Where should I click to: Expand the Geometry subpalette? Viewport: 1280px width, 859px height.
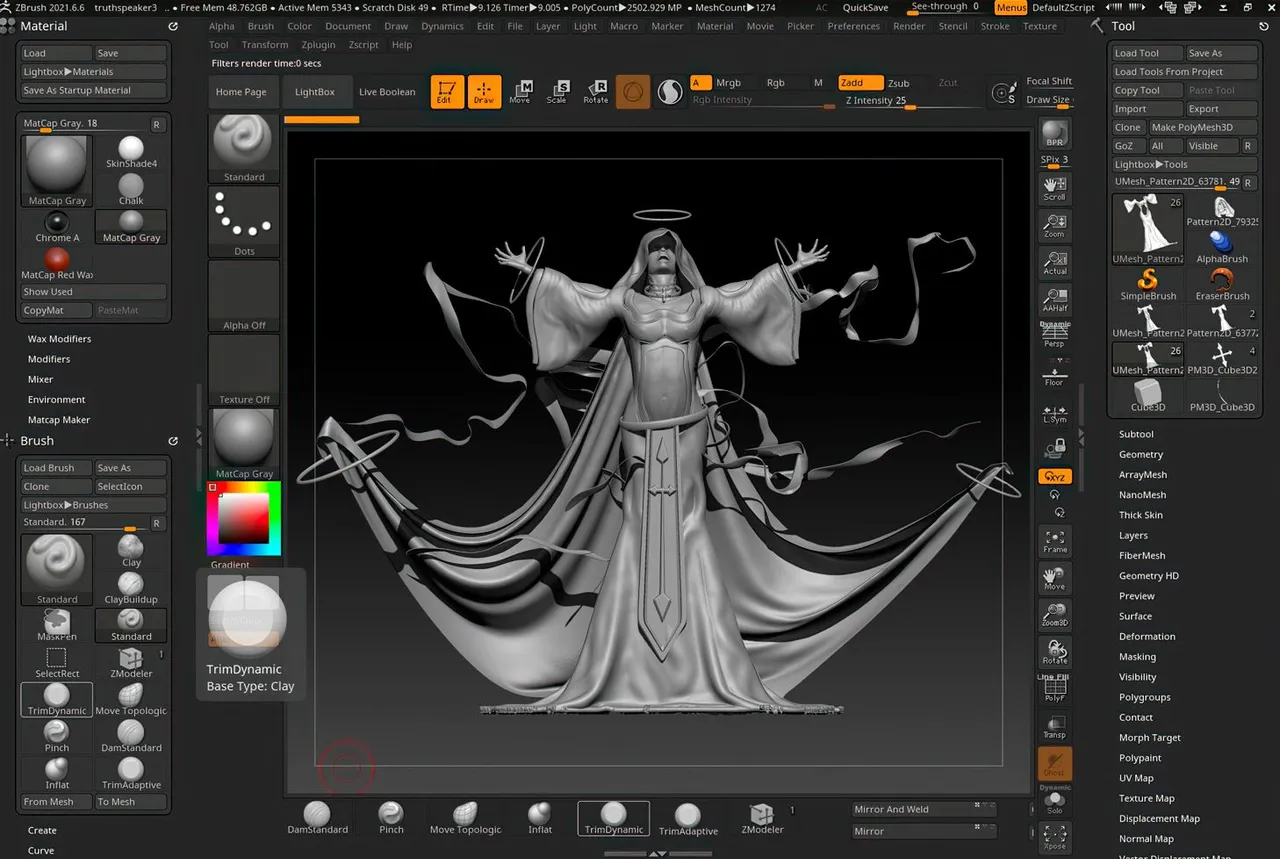click(1141, 454)
